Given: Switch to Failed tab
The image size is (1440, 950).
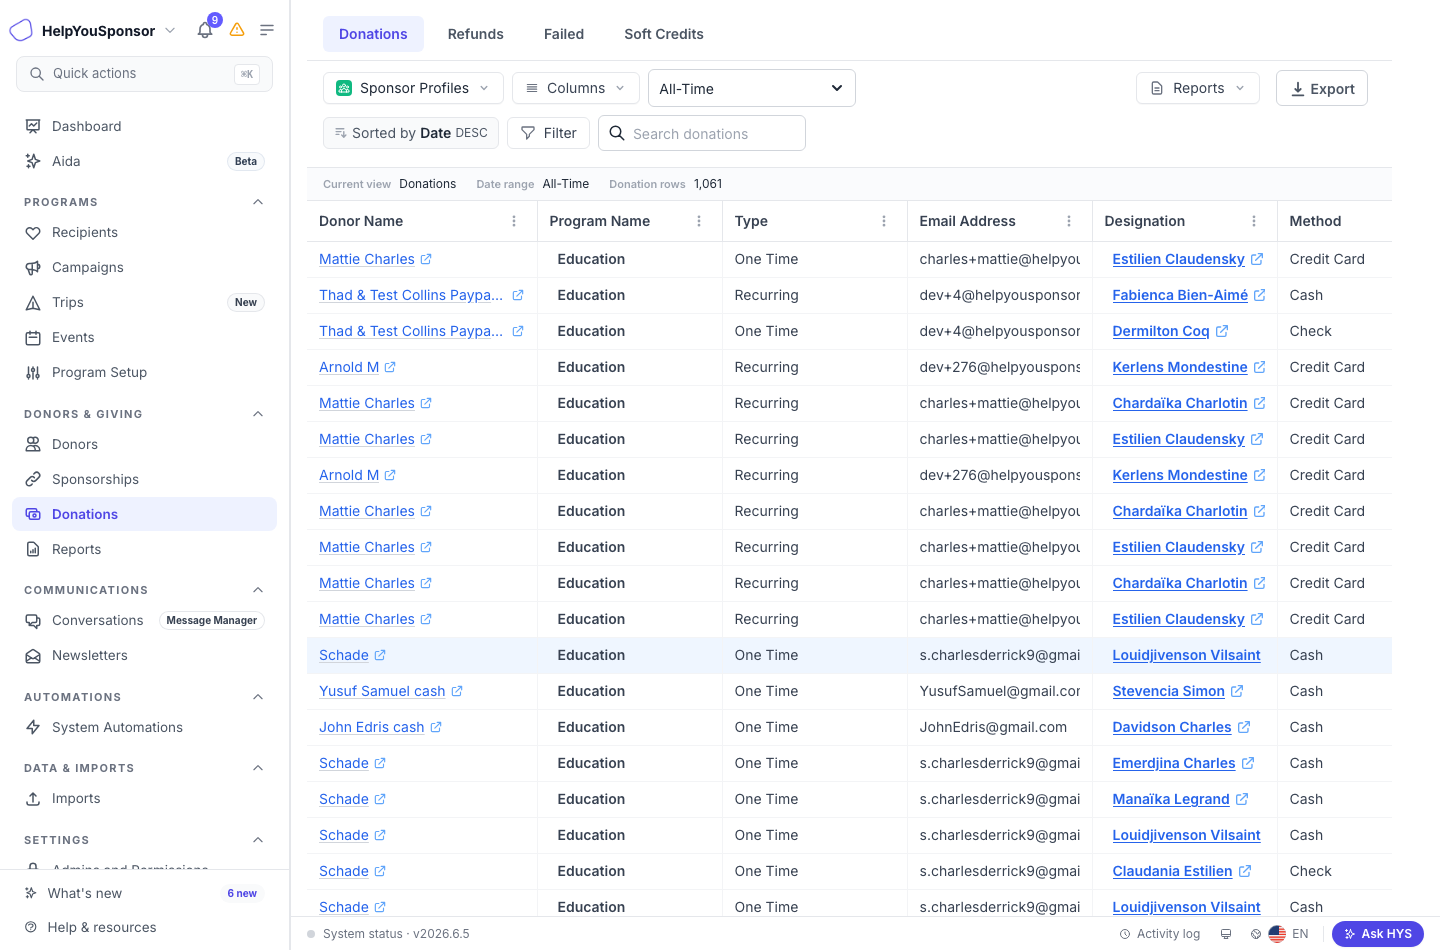Looking at the screenshot, I should (564, 34).
